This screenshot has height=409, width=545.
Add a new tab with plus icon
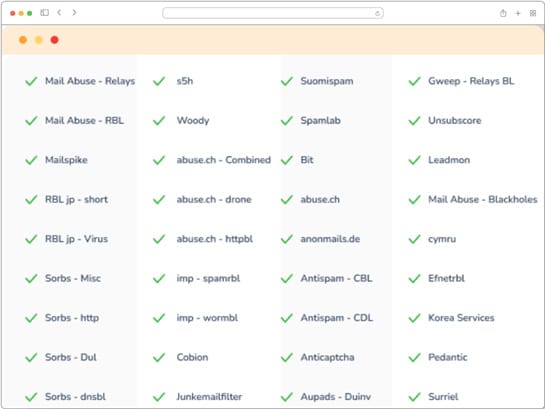click(x=518, y=13)
